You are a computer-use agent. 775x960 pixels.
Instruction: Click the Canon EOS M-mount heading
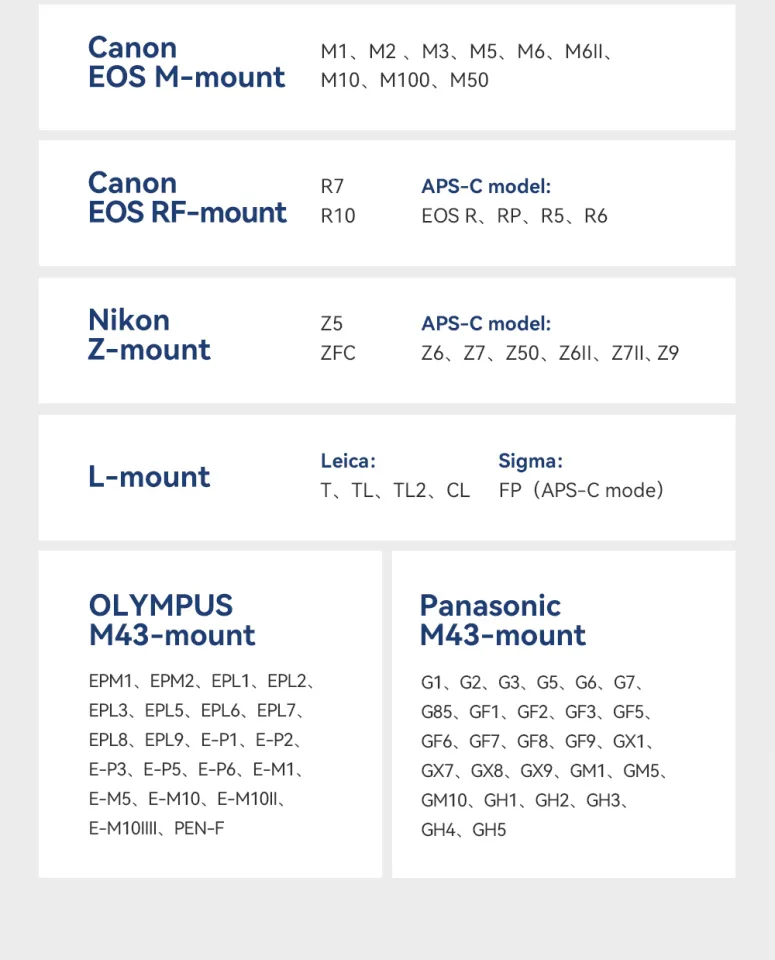186,62
